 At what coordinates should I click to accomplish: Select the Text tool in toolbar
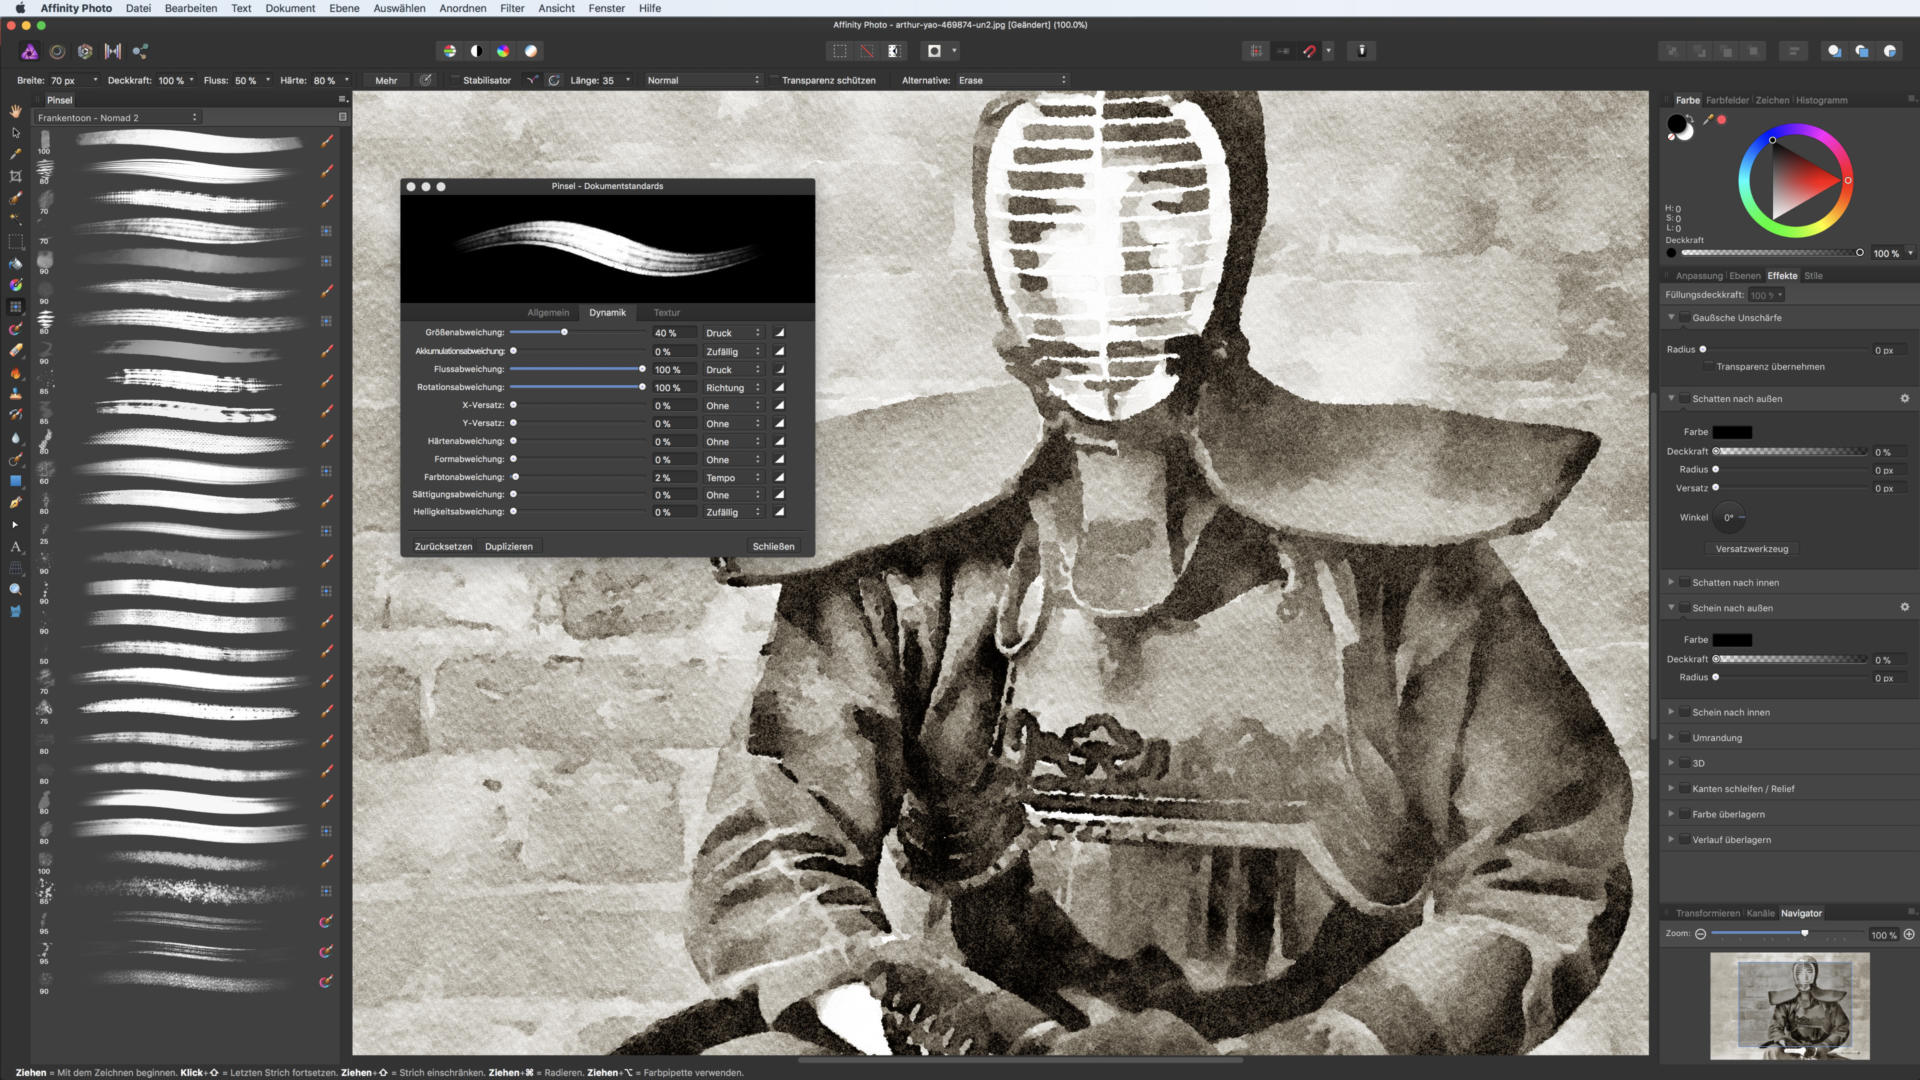pyautogui.click(x=15, y=547)
